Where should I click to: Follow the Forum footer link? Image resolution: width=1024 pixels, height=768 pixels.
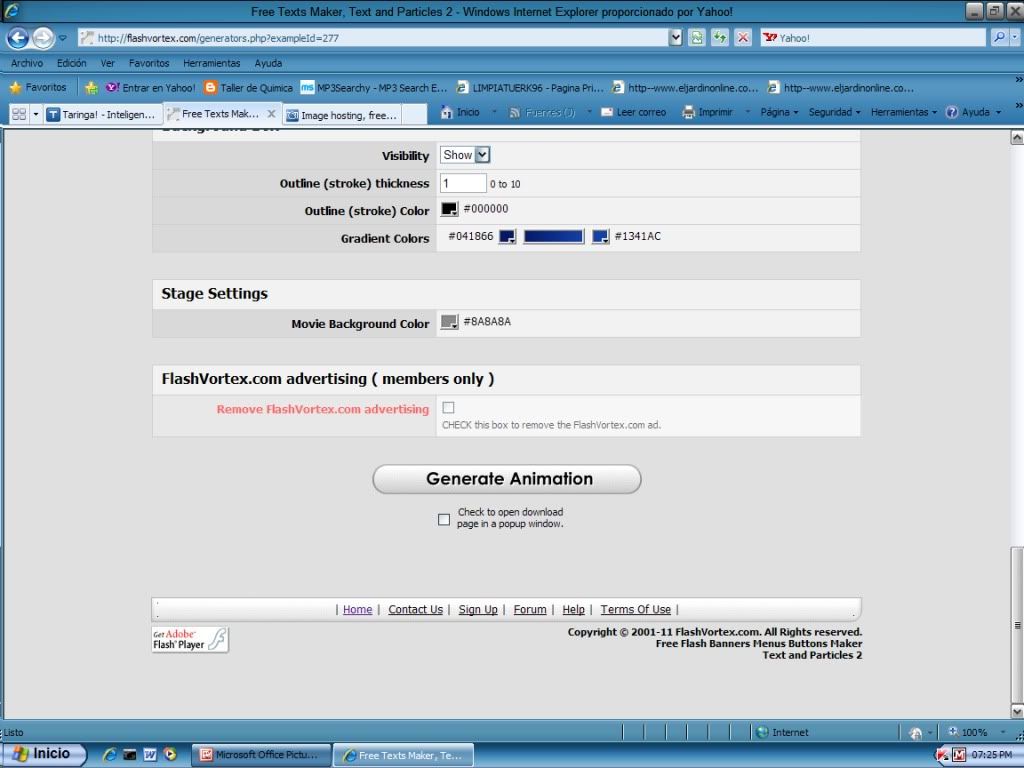[530, 609]
